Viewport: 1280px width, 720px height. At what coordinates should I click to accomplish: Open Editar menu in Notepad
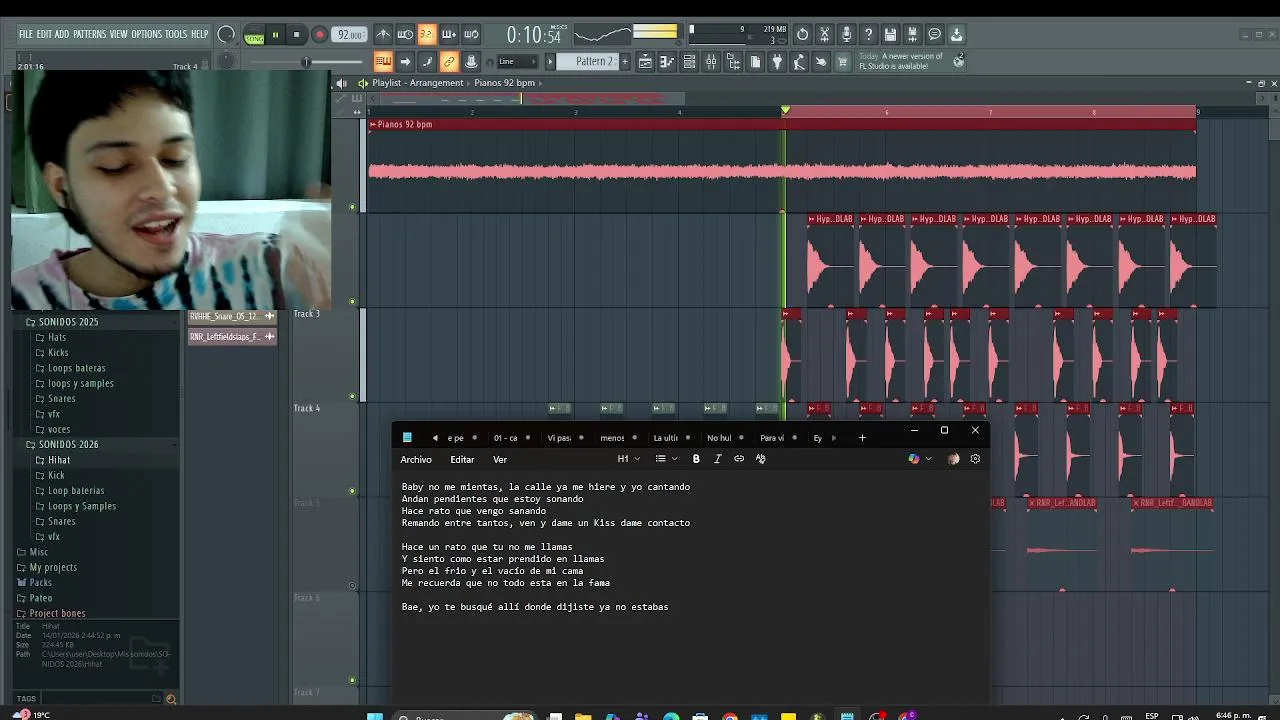click(x=462, y=459)
